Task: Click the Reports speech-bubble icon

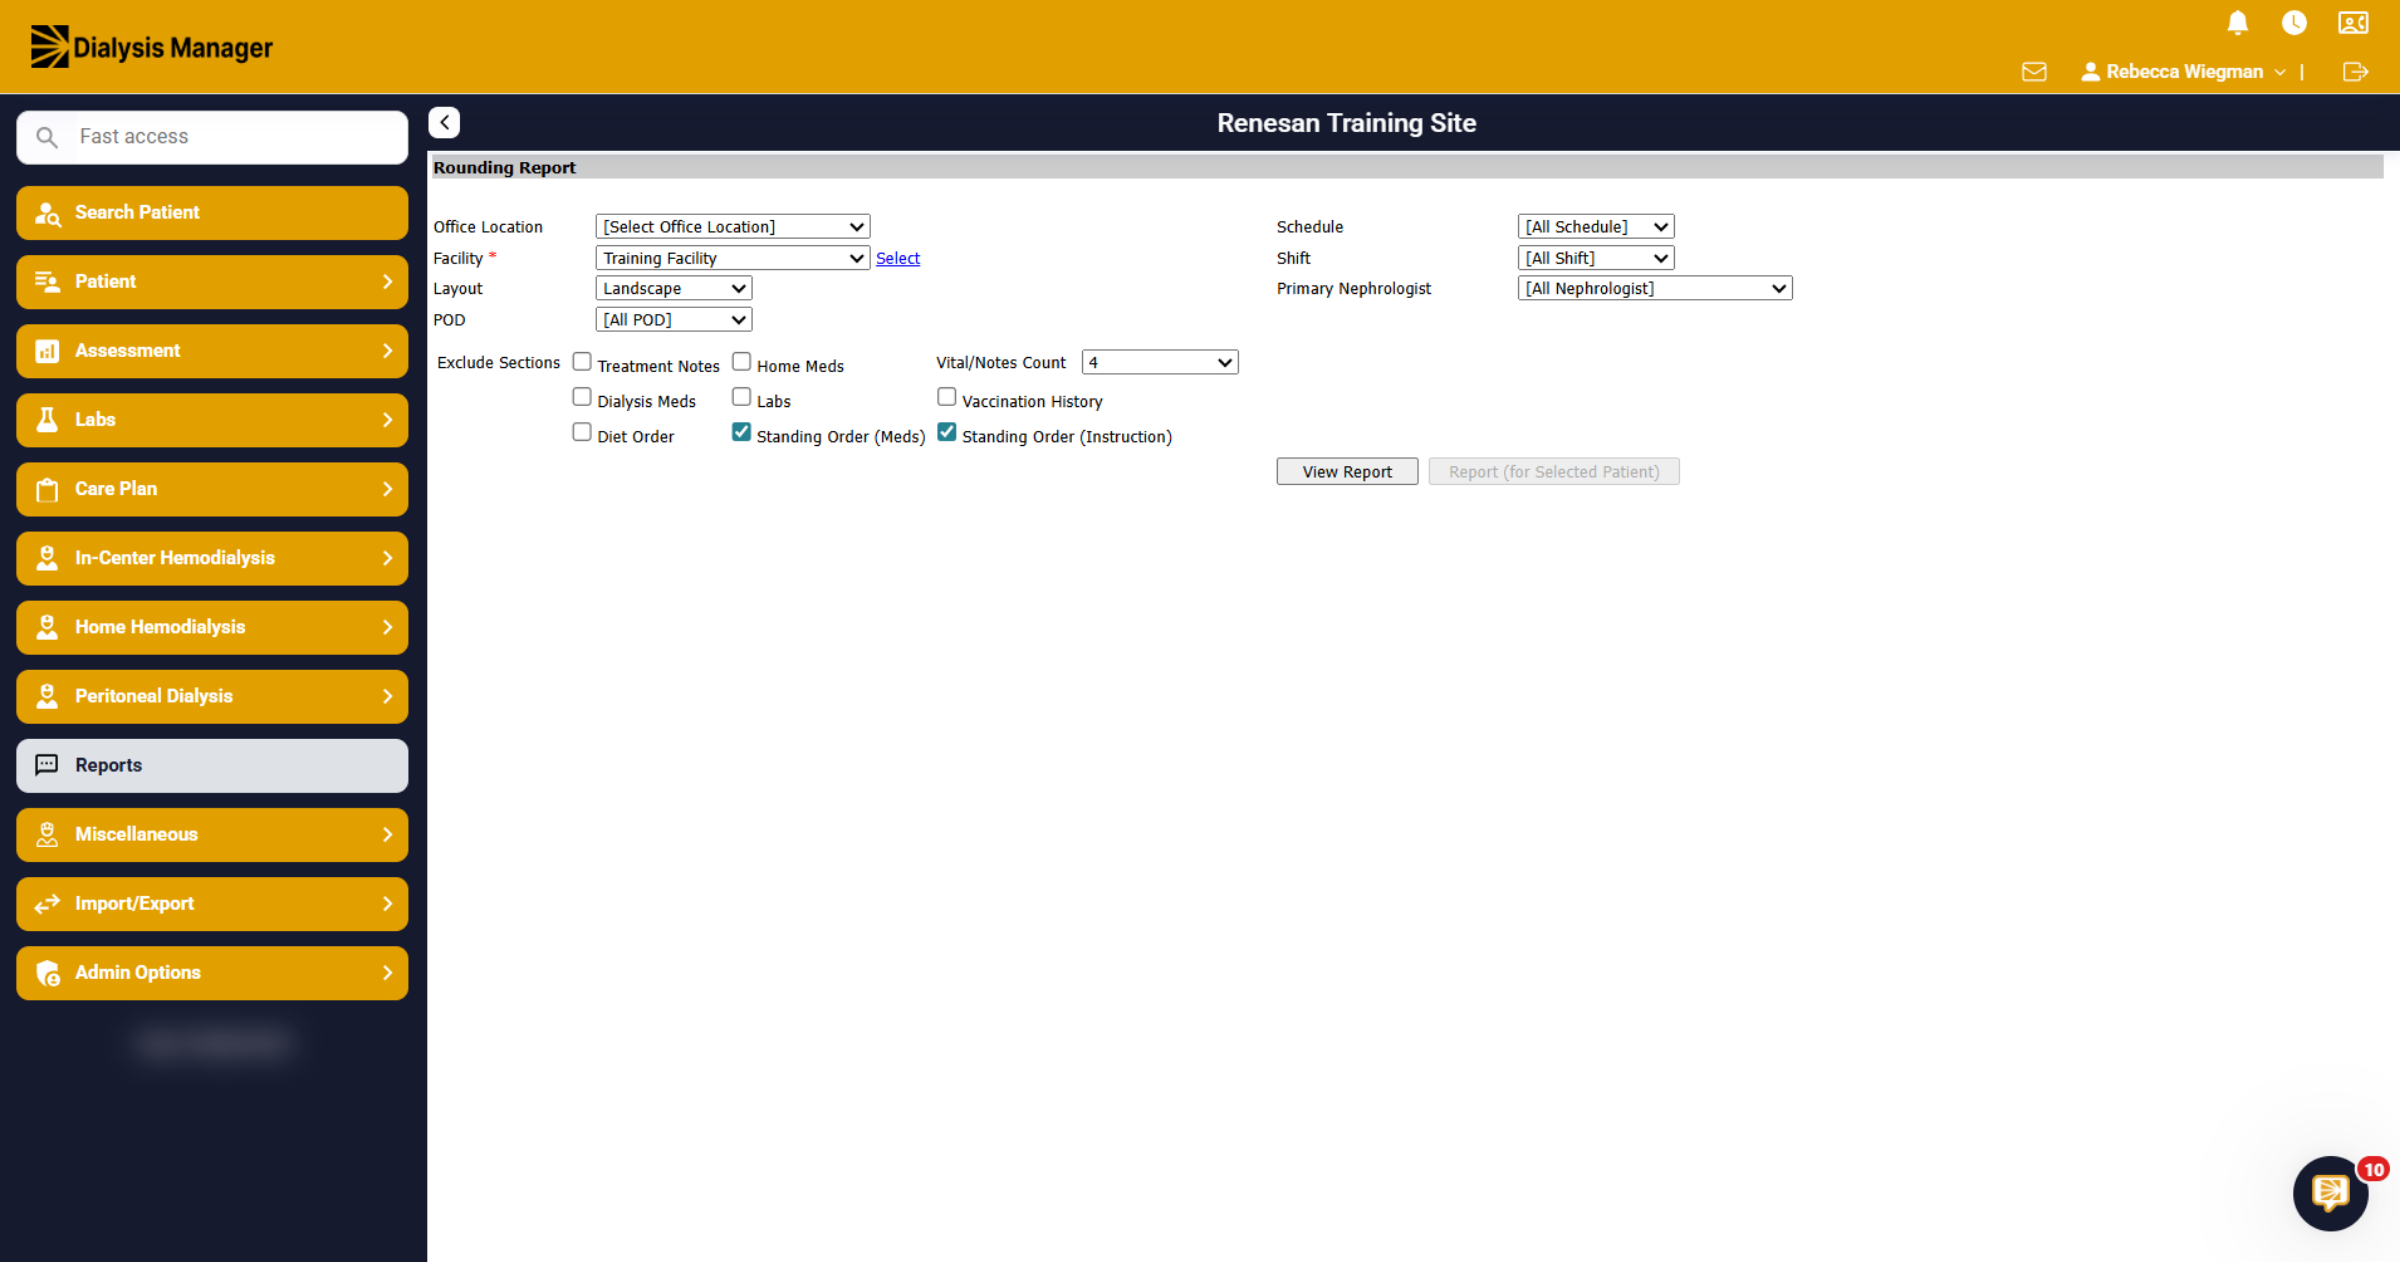Action: coord(47,765)
